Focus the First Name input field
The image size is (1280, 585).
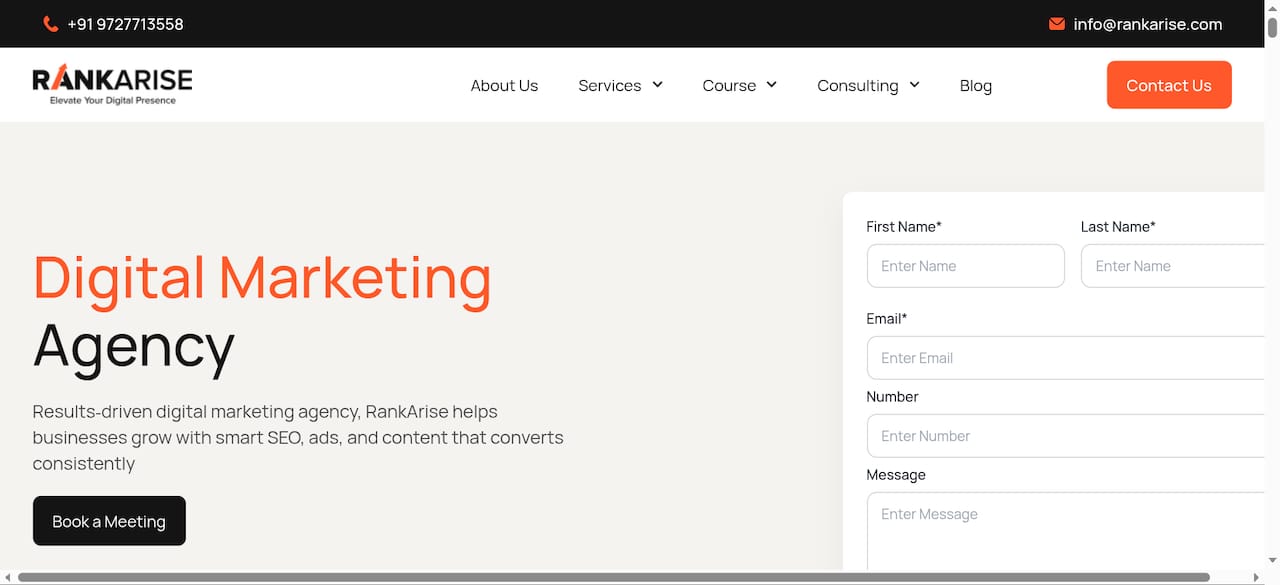click(966, 266)
